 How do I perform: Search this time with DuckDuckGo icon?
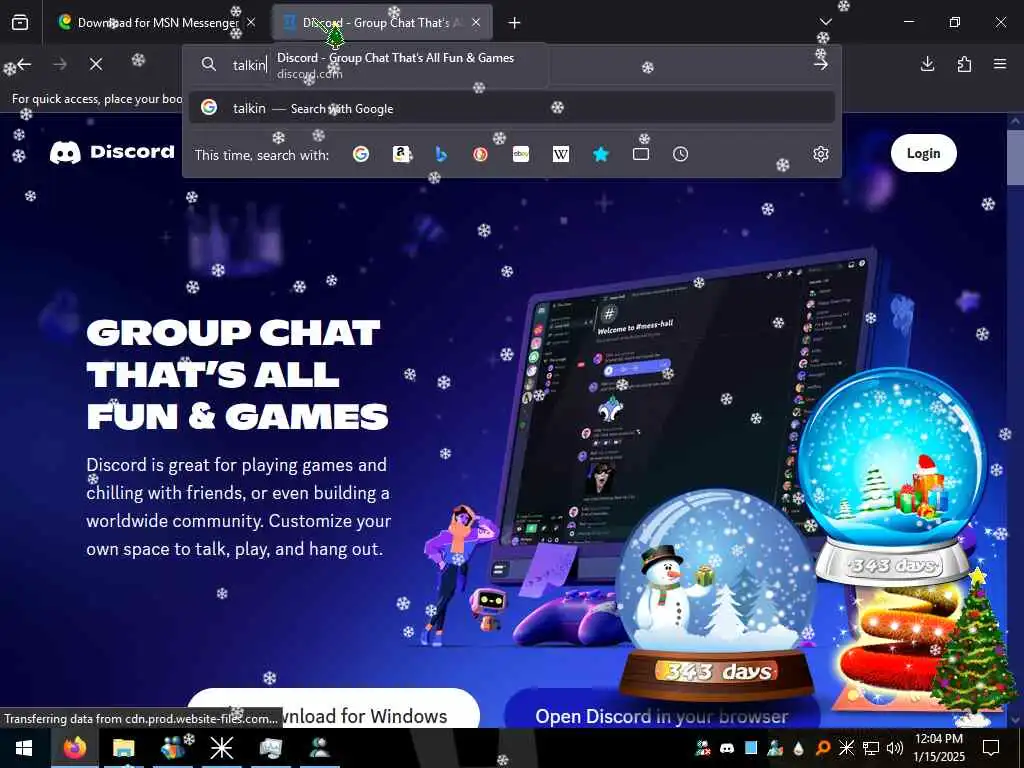point(481,154)
